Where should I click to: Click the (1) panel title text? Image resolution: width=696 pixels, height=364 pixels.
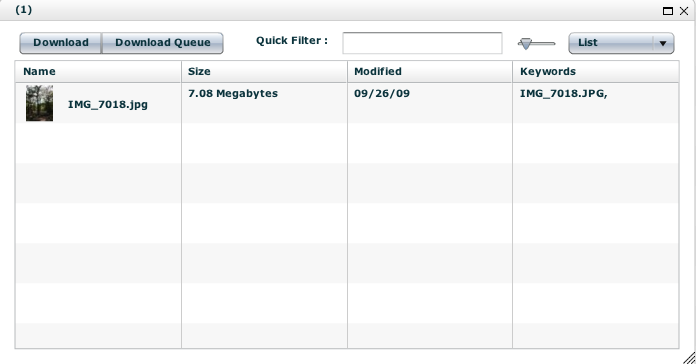24,10
